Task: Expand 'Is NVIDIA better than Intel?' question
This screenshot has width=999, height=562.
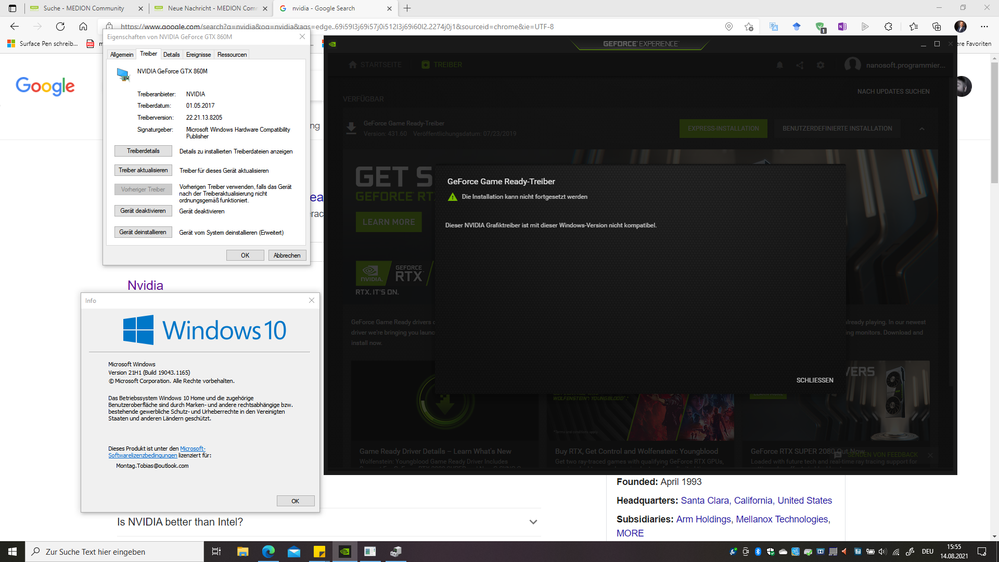Action: [x=533, y=522]
